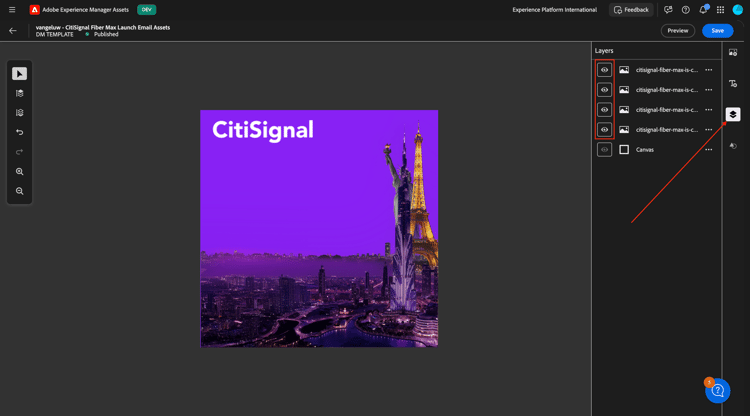Toggle the Canvas layer eye icon
The image size is (750, 416).
tap(605, 150)
